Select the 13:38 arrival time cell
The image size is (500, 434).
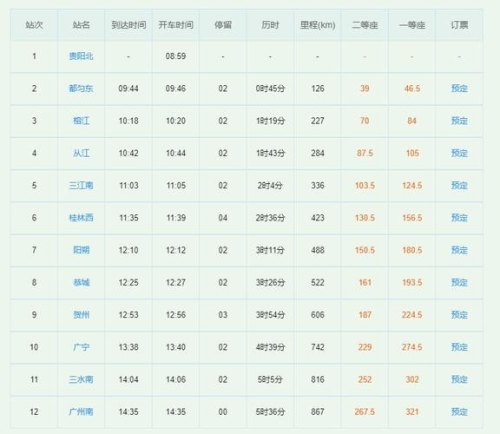128,347
